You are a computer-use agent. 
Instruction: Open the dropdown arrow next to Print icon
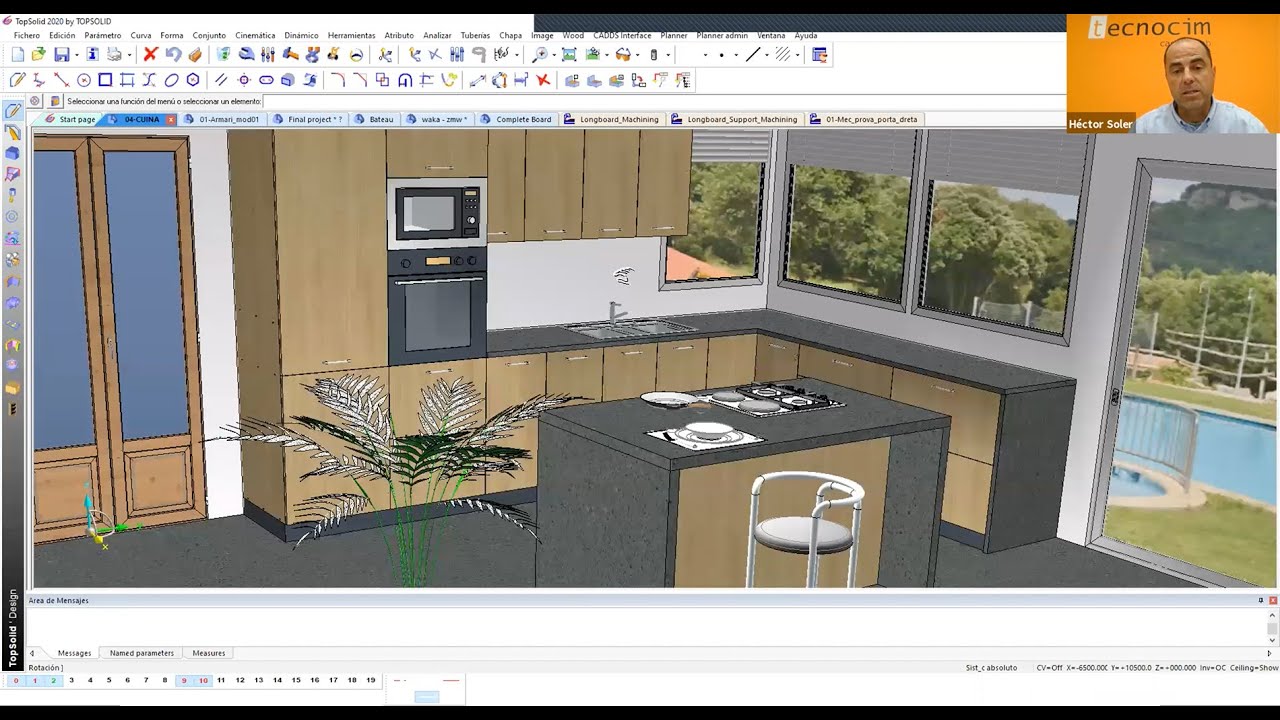point(130,55)
